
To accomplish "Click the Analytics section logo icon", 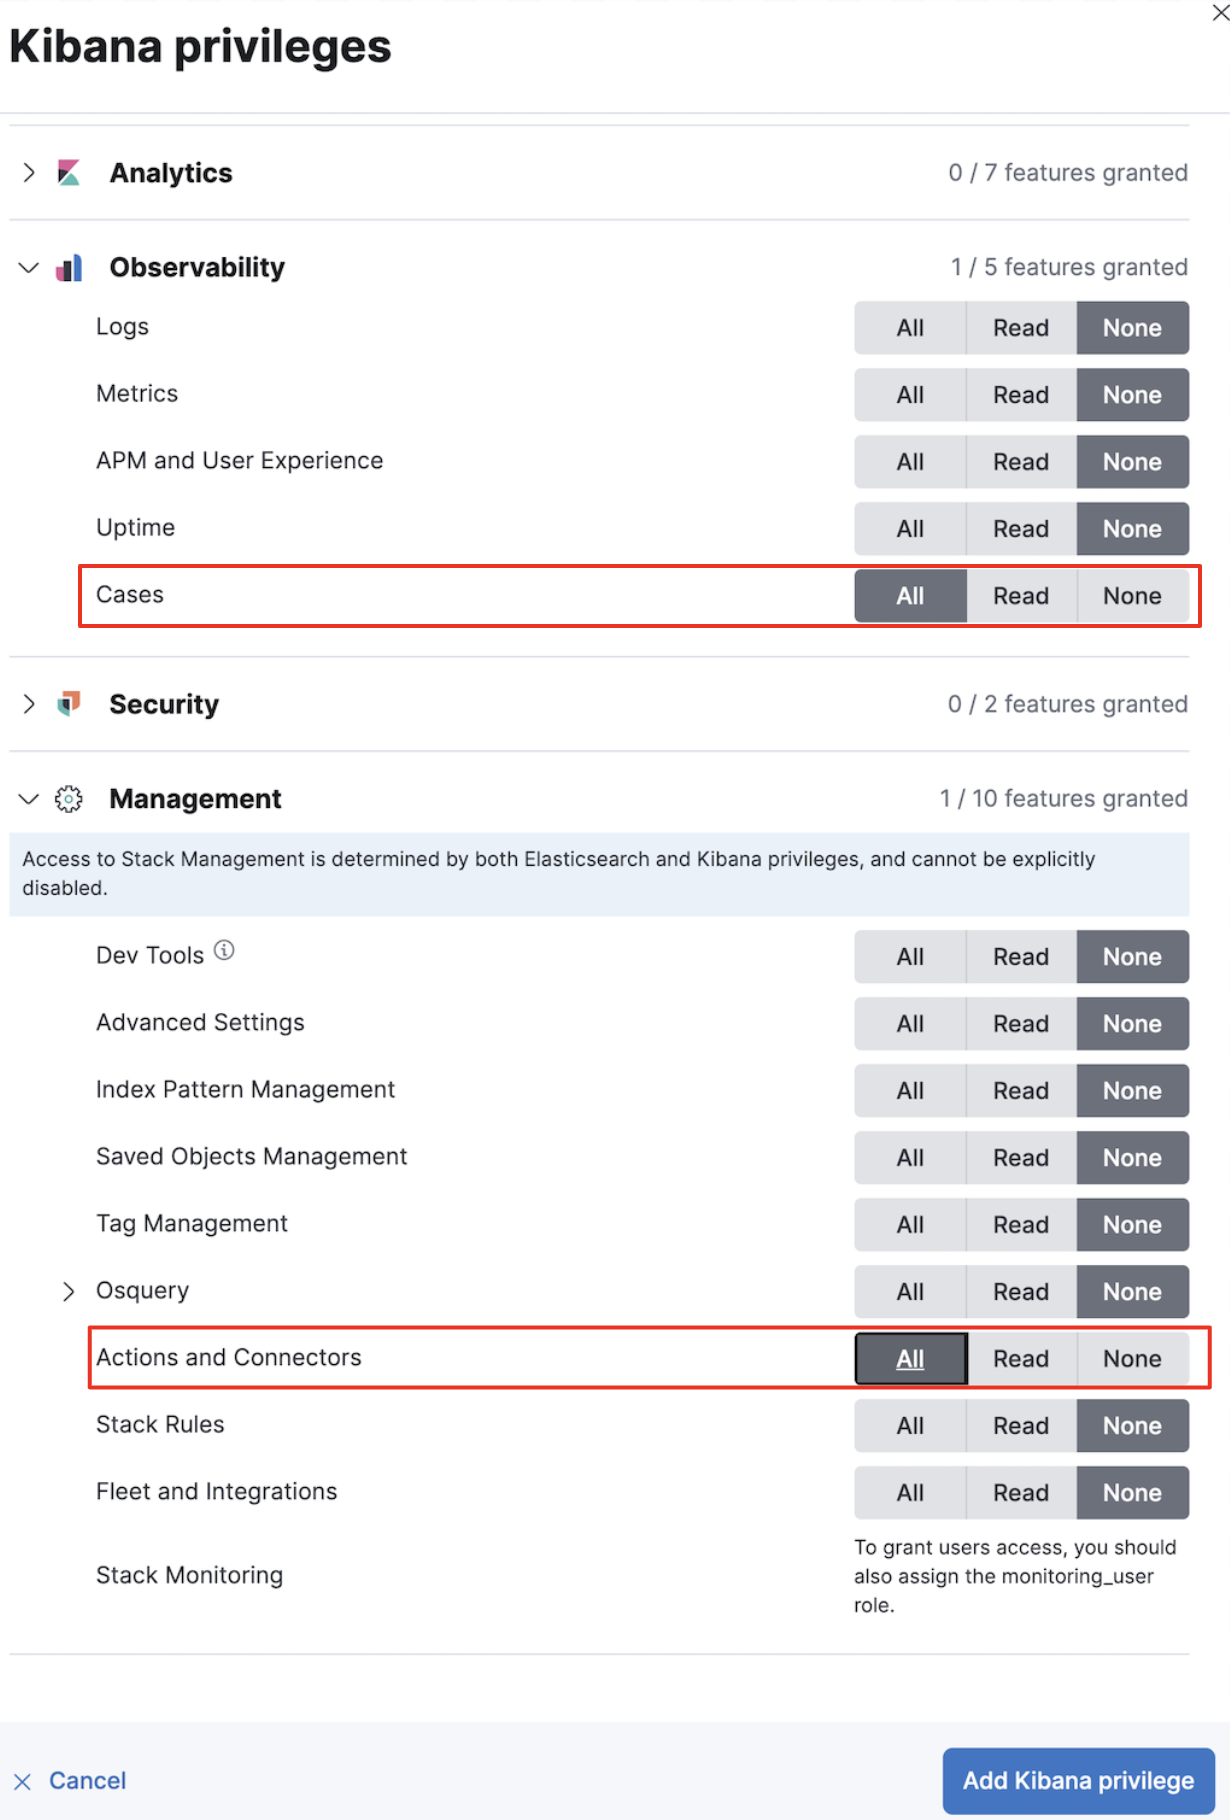I will pyautogui.click(x=68, y=173).
